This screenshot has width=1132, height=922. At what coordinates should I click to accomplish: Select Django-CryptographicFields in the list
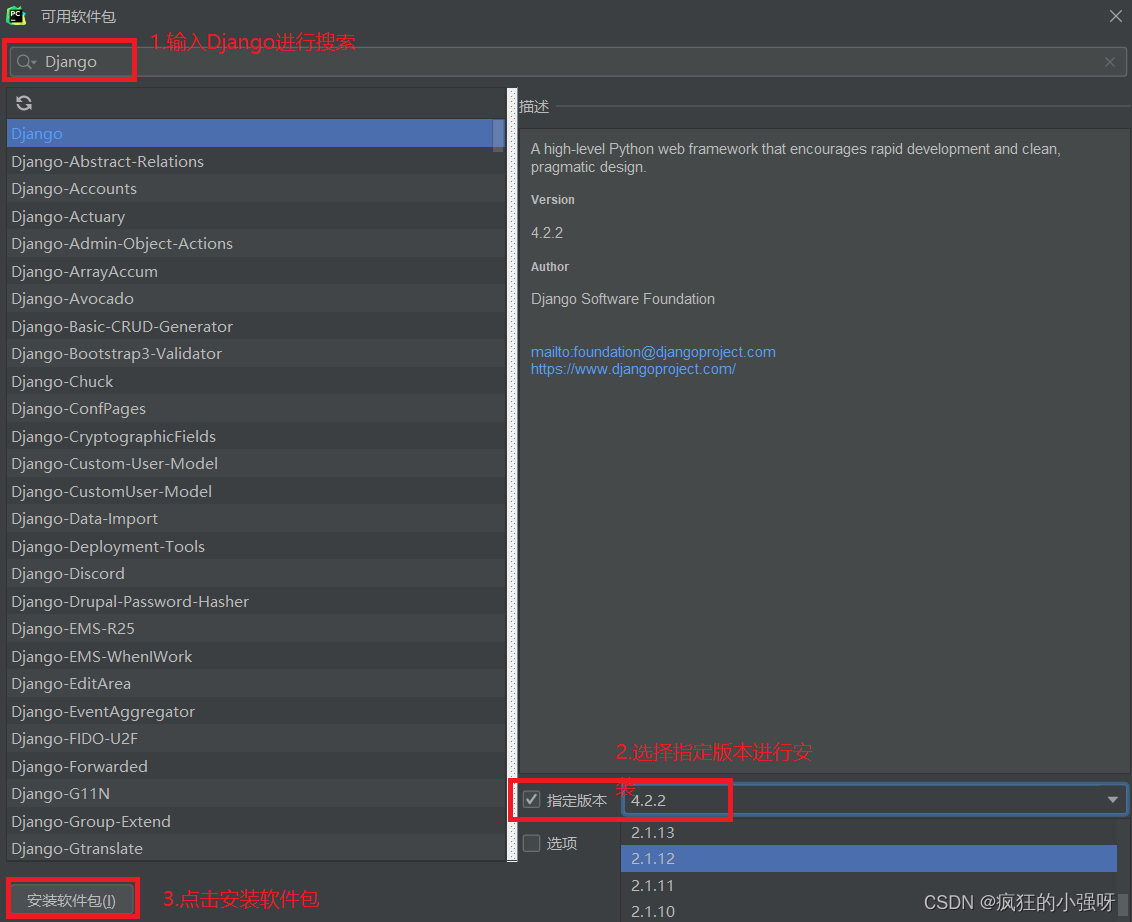coord(256,436)
